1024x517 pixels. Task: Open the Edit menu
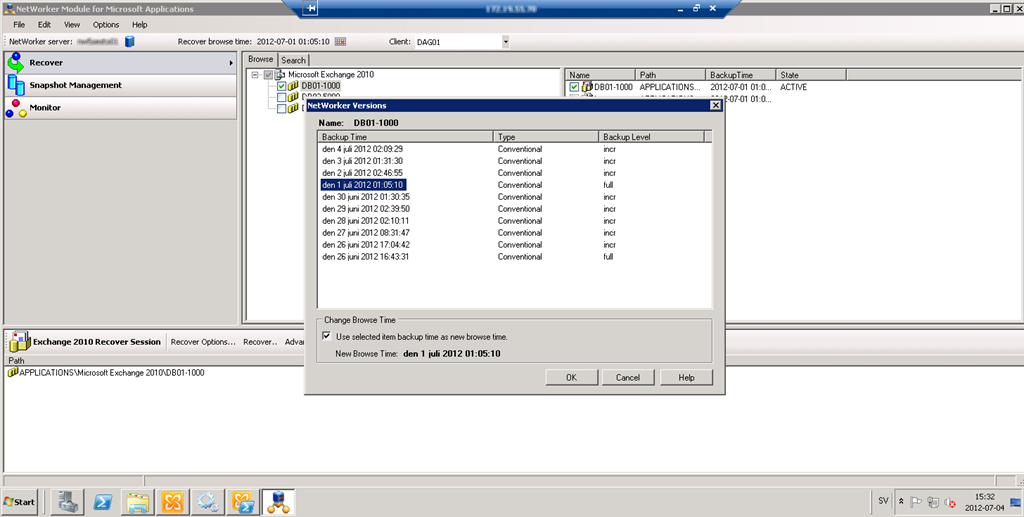(44, 25)
